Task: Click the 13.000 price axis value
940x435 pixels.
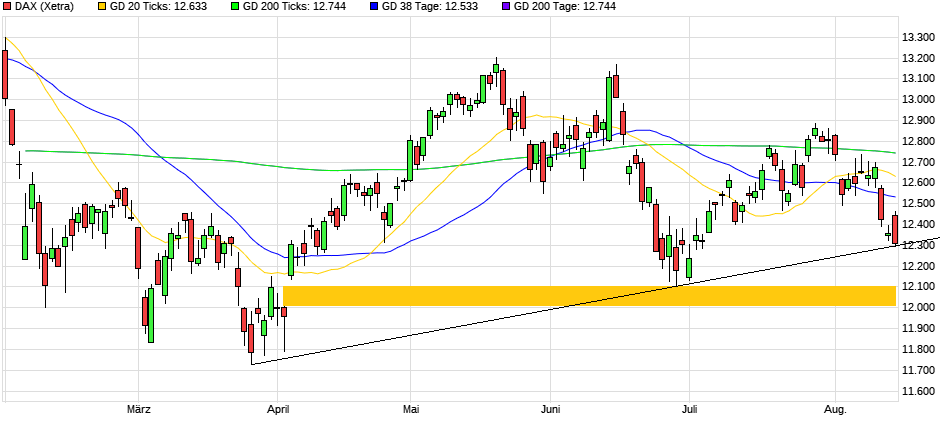Action: pyautogui.click(x=918, y=99)
